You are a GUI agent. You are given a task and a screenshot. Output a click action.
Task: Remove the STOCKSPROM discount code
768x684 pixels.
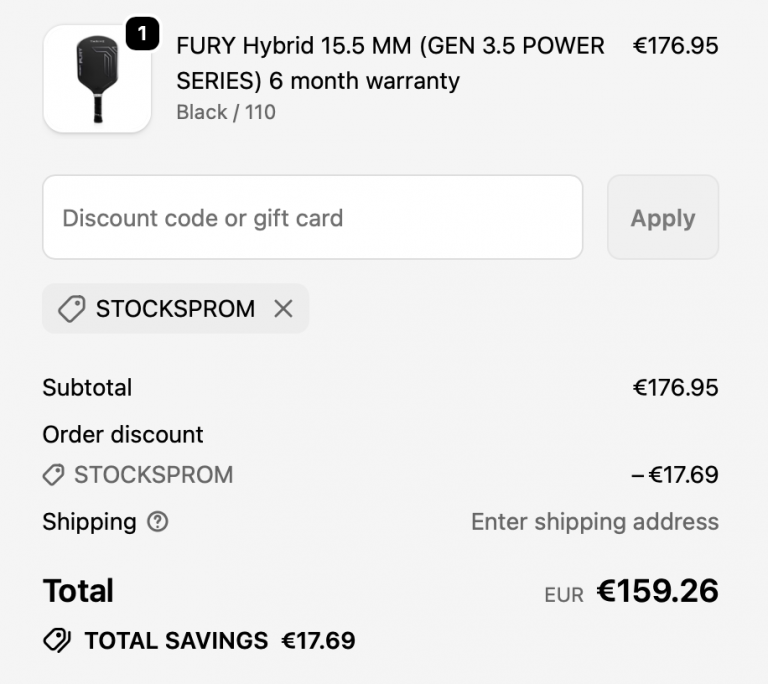tap(283, 309)
